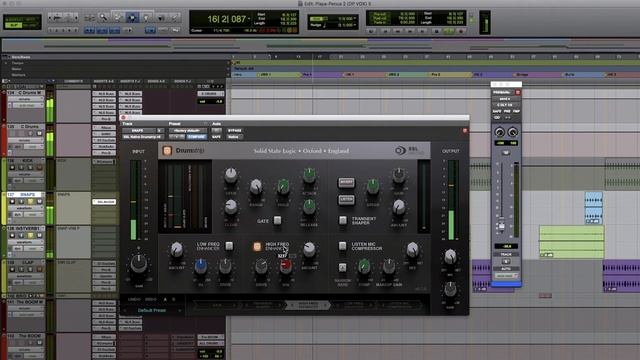Viewport: 640px width, 360px height.
Task: Click the Edit mode selector panel
Action: pos(22,22)
